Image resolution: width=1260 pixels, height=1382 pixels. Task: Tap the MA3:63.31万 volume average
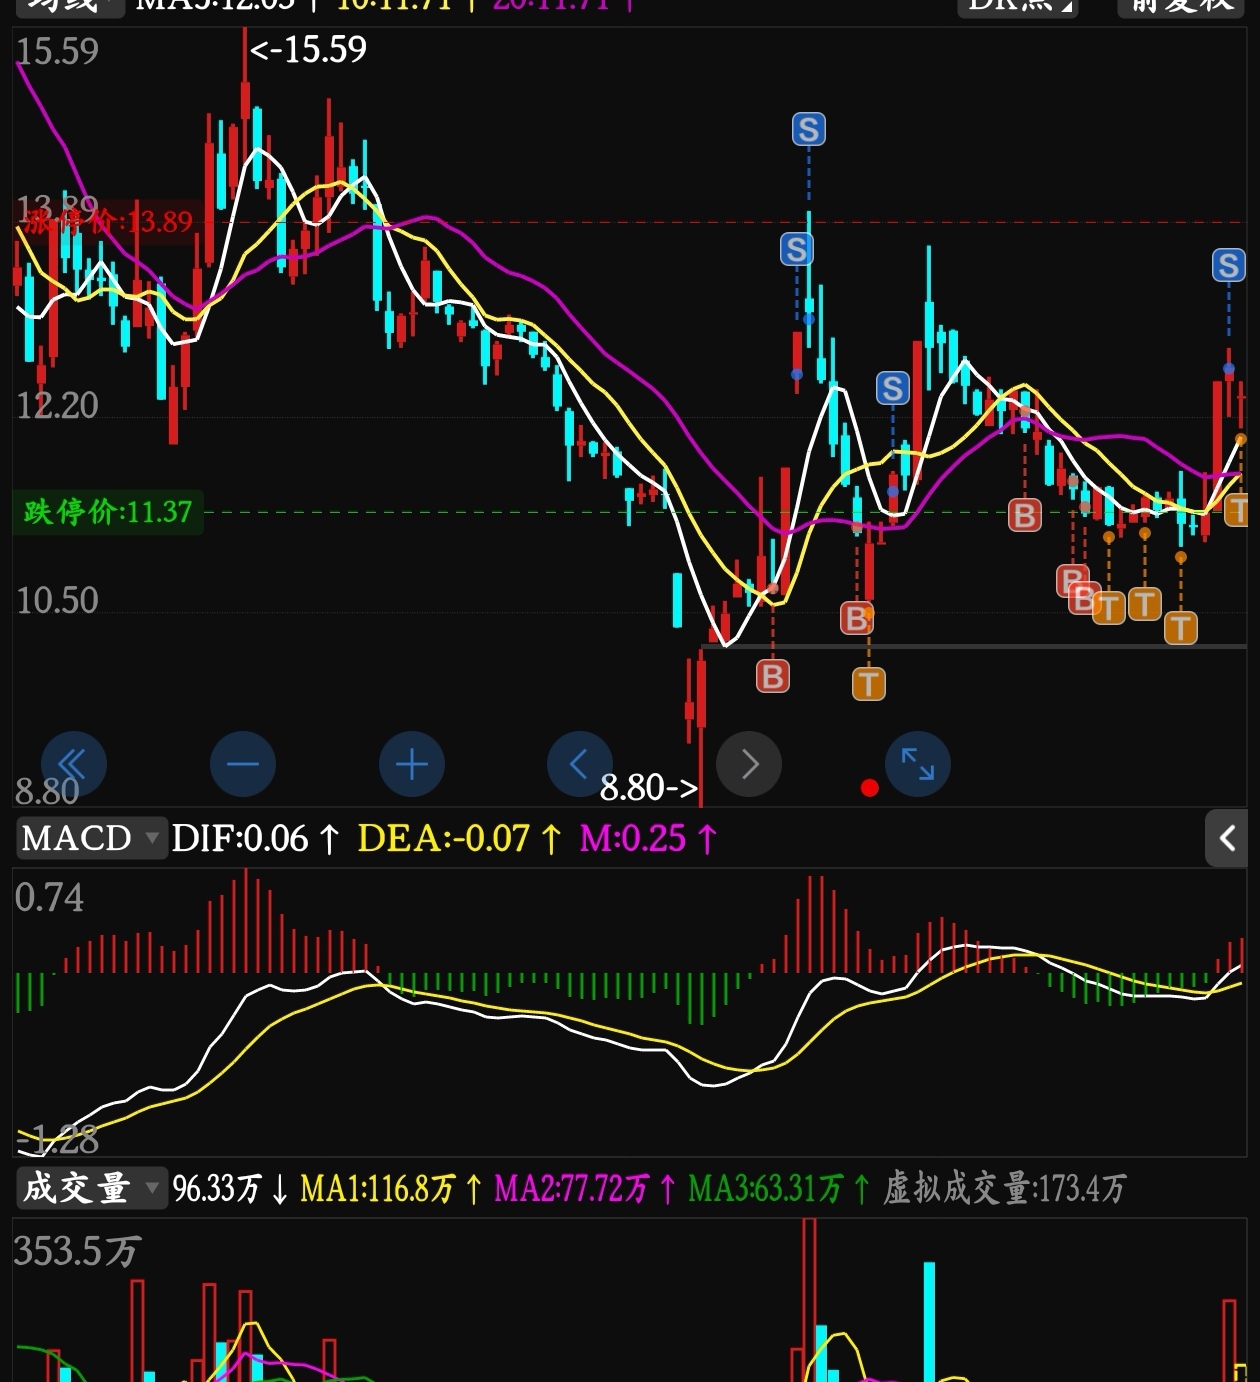coord(766,1188)
